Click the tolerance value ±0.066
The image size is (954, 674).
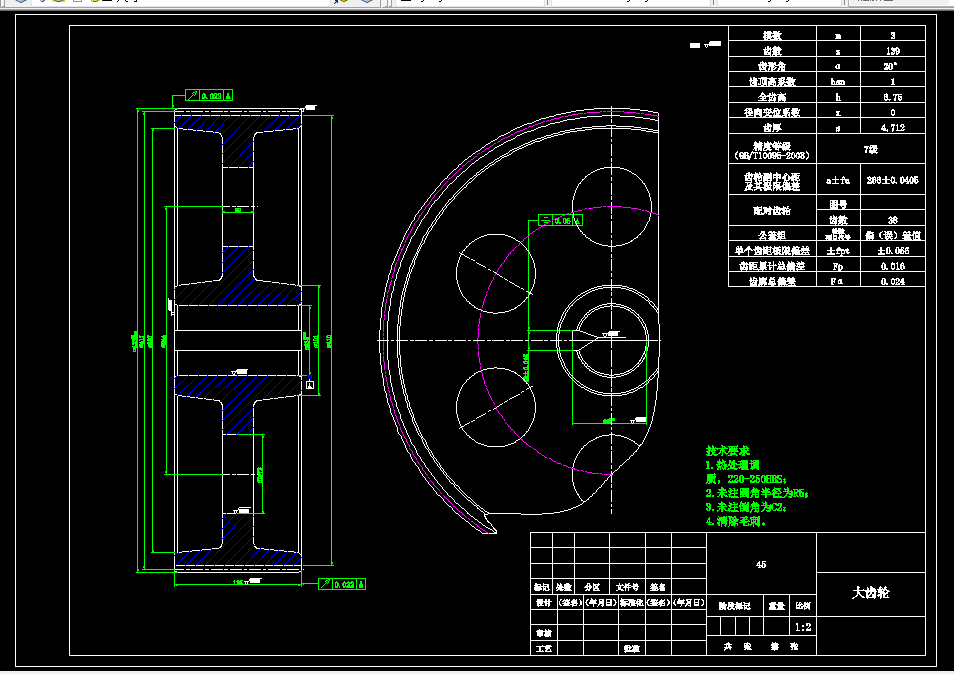coord(893,251)
